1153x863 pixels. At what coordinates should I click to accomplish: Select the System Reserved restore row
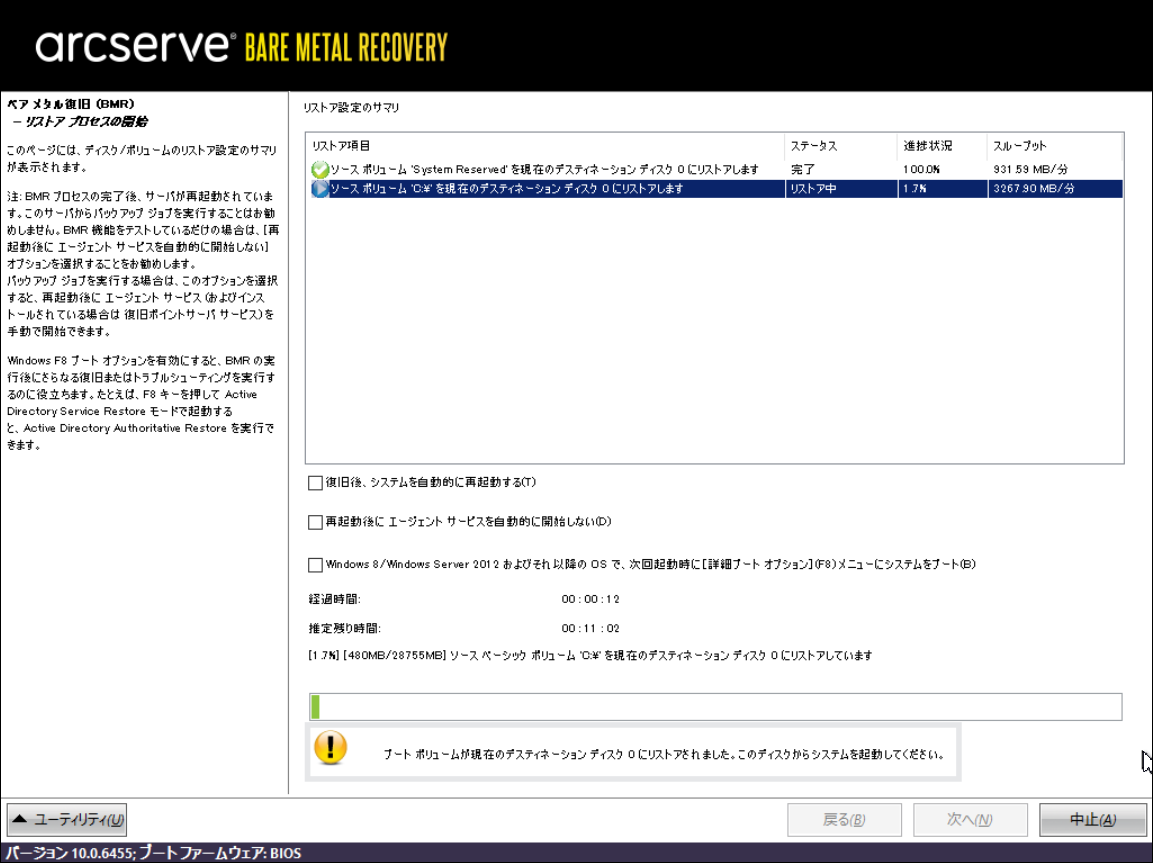[545, 170]
